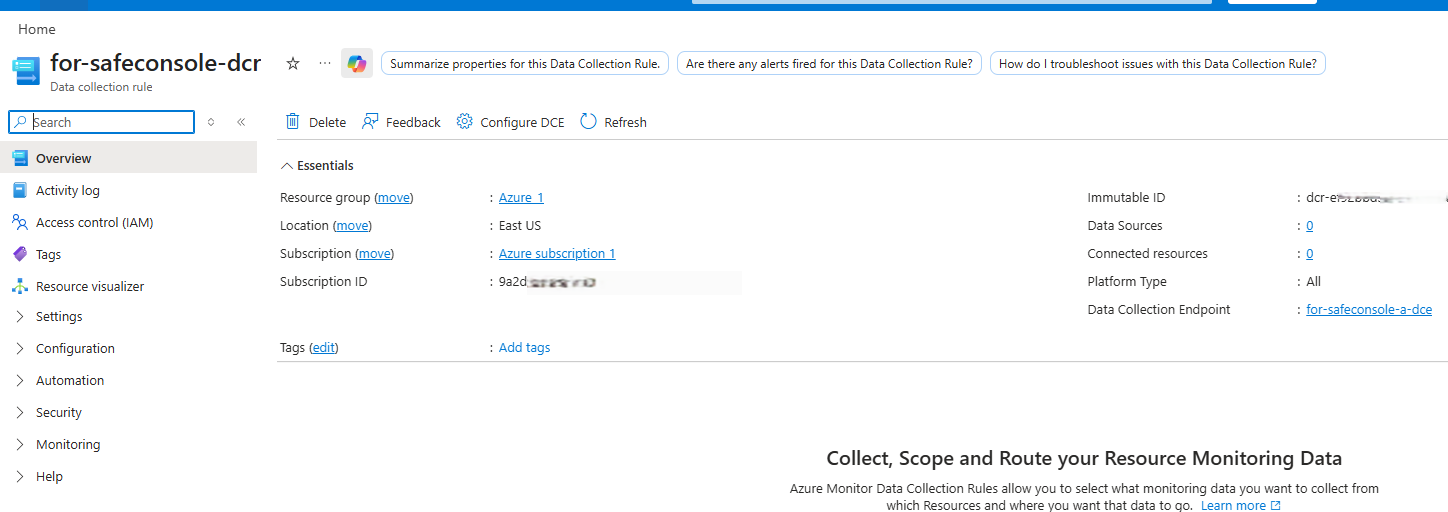This screenshot has height=512, width=1448.
Task: Click move link next to Resource group
Action: [x=394, y=197]
